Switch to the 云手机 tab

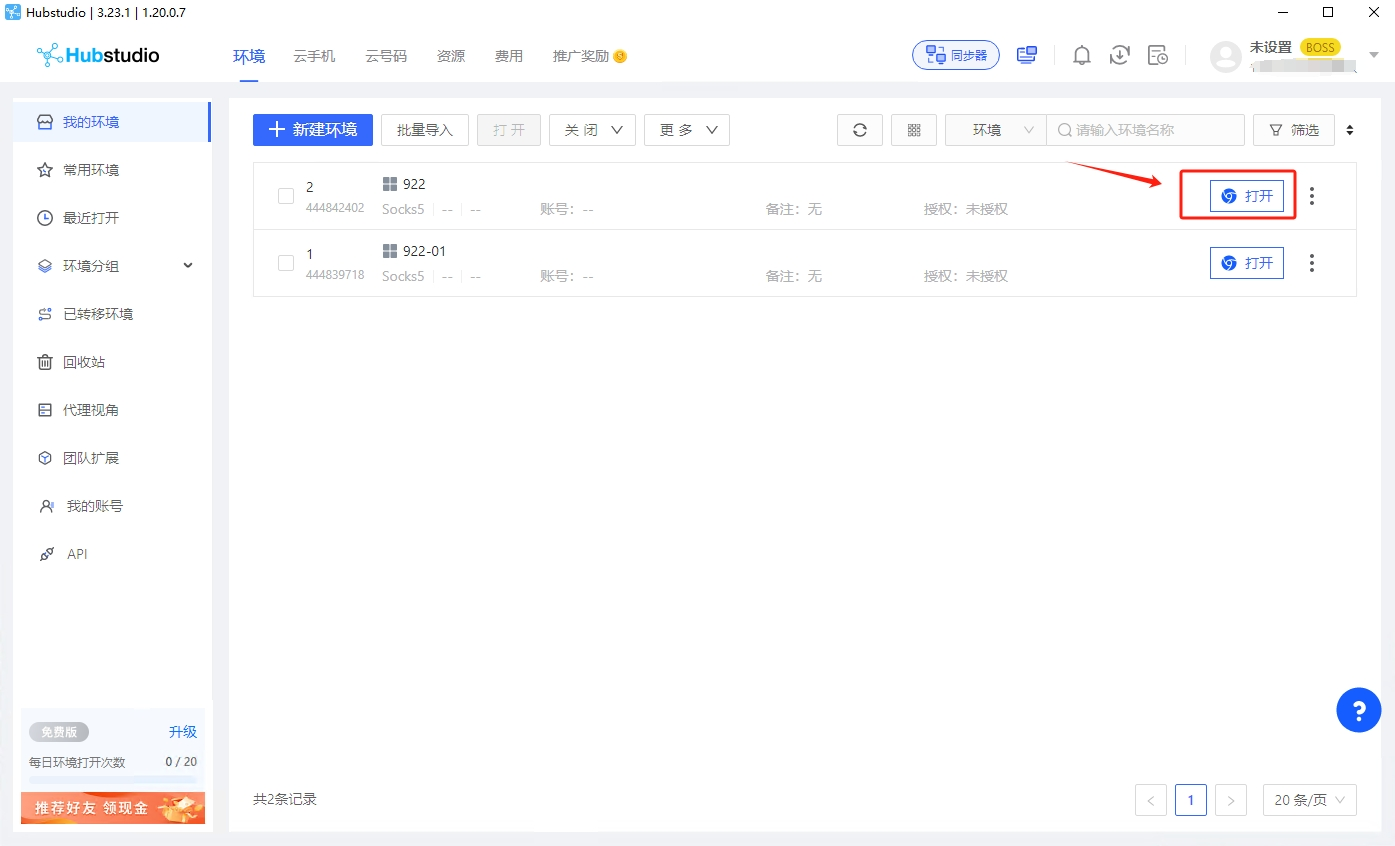click(314, 56)
